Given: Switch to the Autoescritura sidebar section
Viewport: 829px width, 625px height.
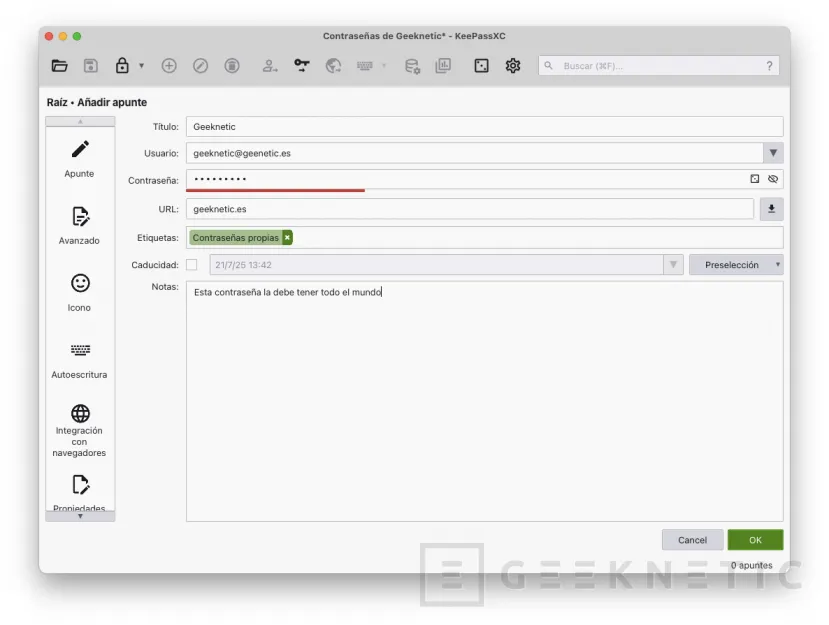Looking at the screenshot, I should click(x=79, y=360).
